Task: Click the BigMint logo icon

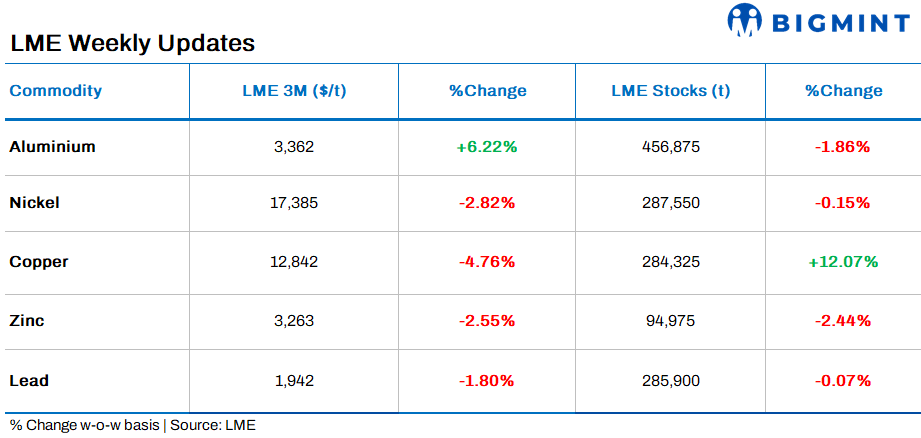Action: [745, 19]
